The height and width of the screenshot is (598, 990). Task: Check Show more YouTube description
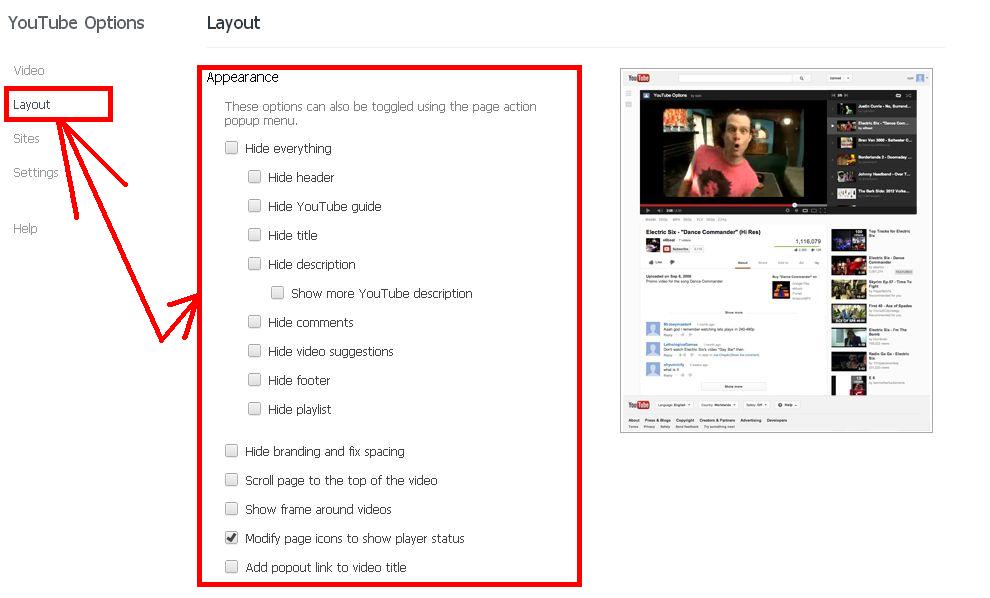coord(277,293)
